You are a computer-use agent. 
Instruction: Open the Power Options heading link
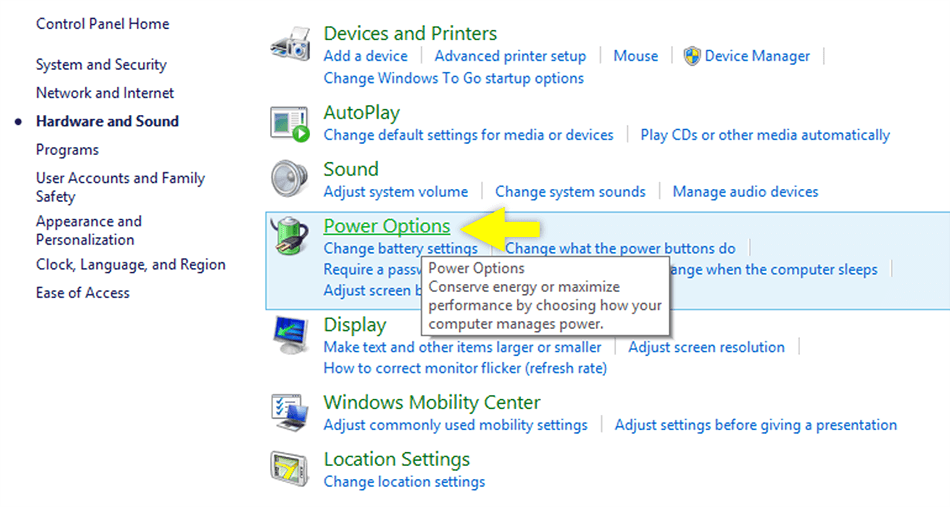(387, 226)
